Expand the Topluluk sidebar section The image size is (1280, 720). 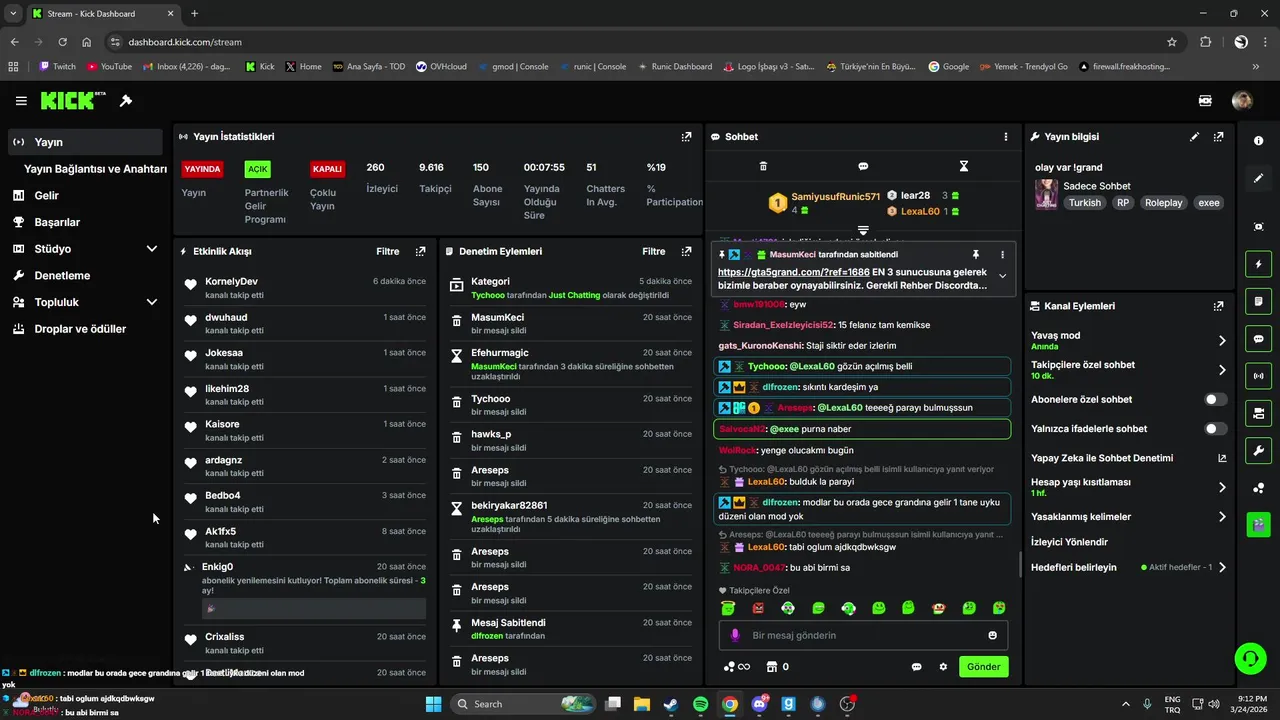coord(152,302)
